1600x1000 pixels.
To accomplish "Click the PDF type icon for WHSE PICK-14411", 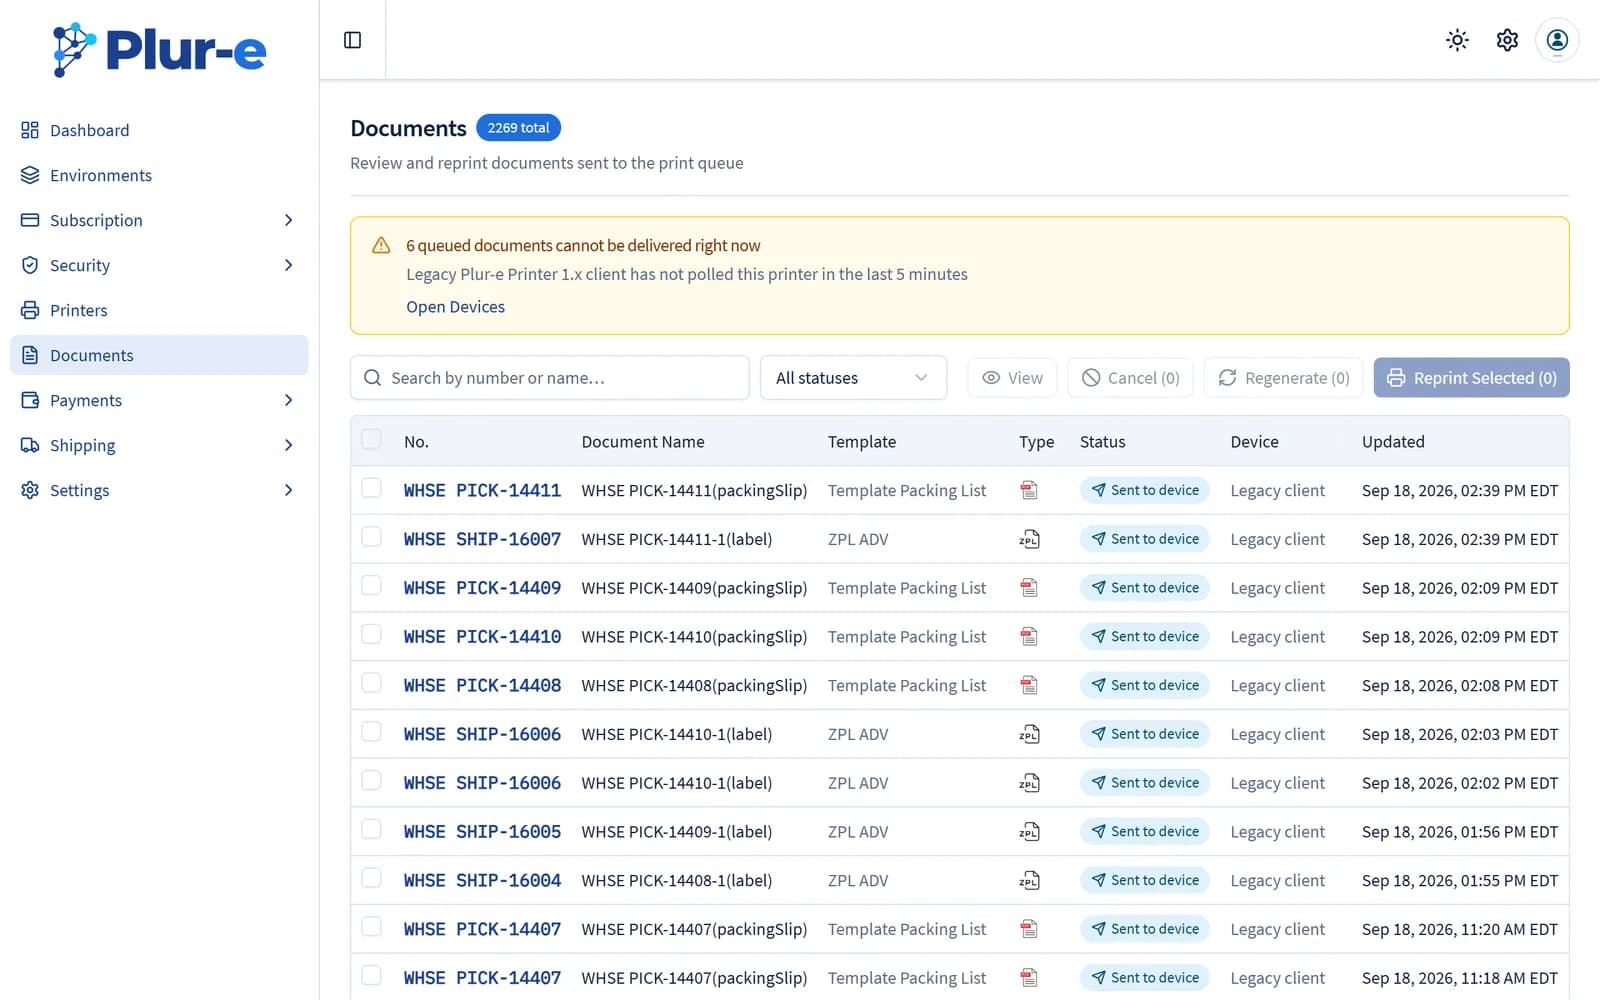I will tap(1029, 490).
